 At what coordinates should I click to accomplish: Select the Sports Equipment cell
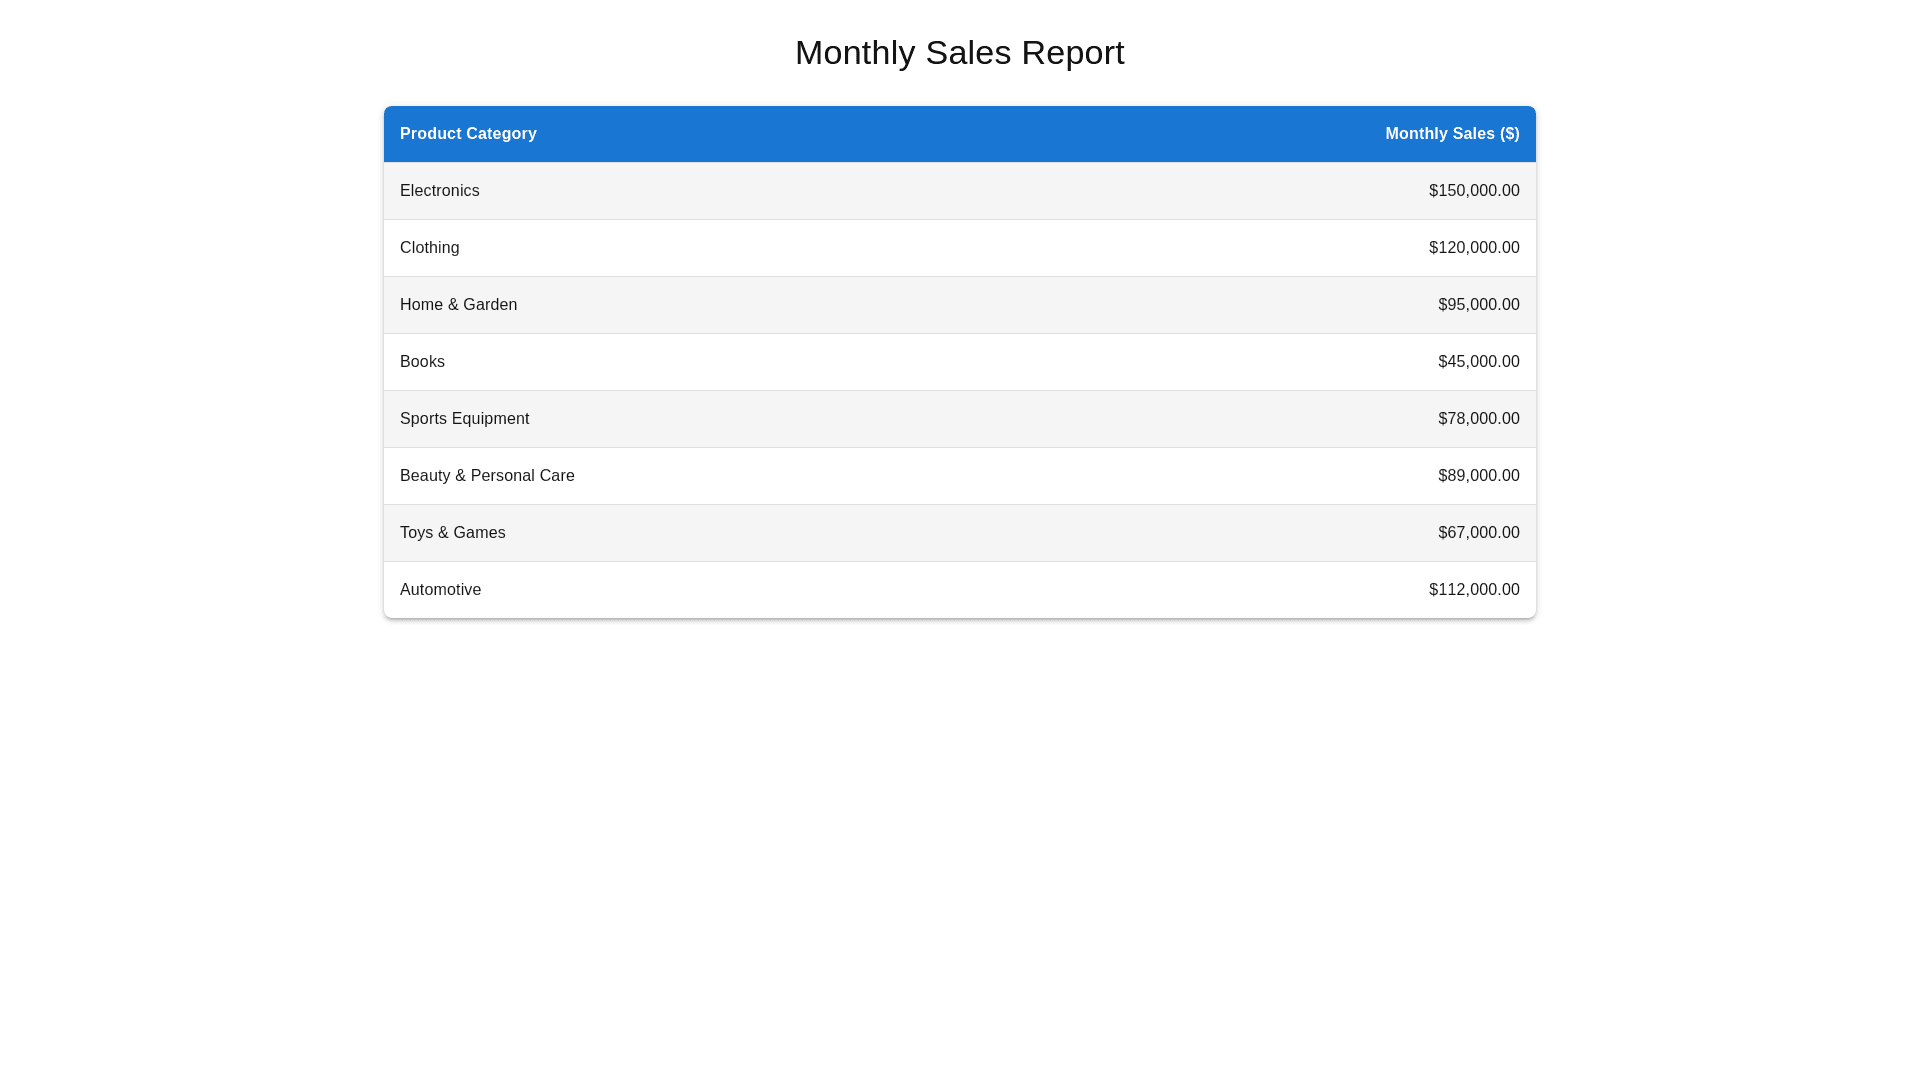pyautogui.click(x=464, y=419)
